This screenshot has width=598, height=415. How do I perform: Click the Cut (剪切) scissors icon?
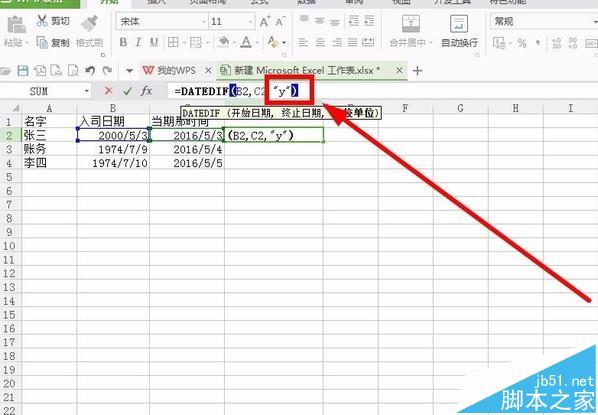click(x=42, y=20)
